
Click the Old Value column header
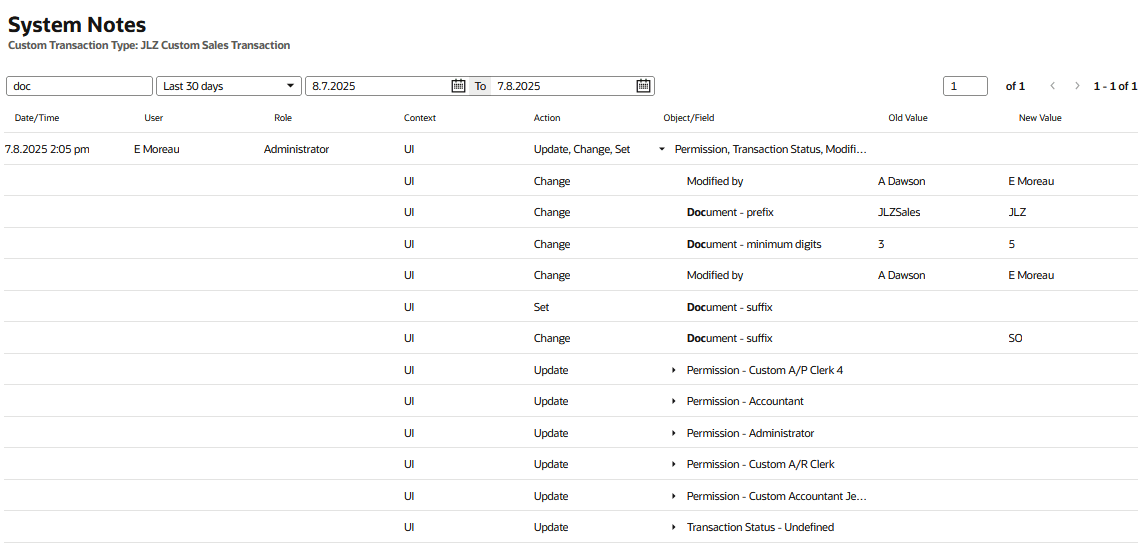(x=908, y=117)
